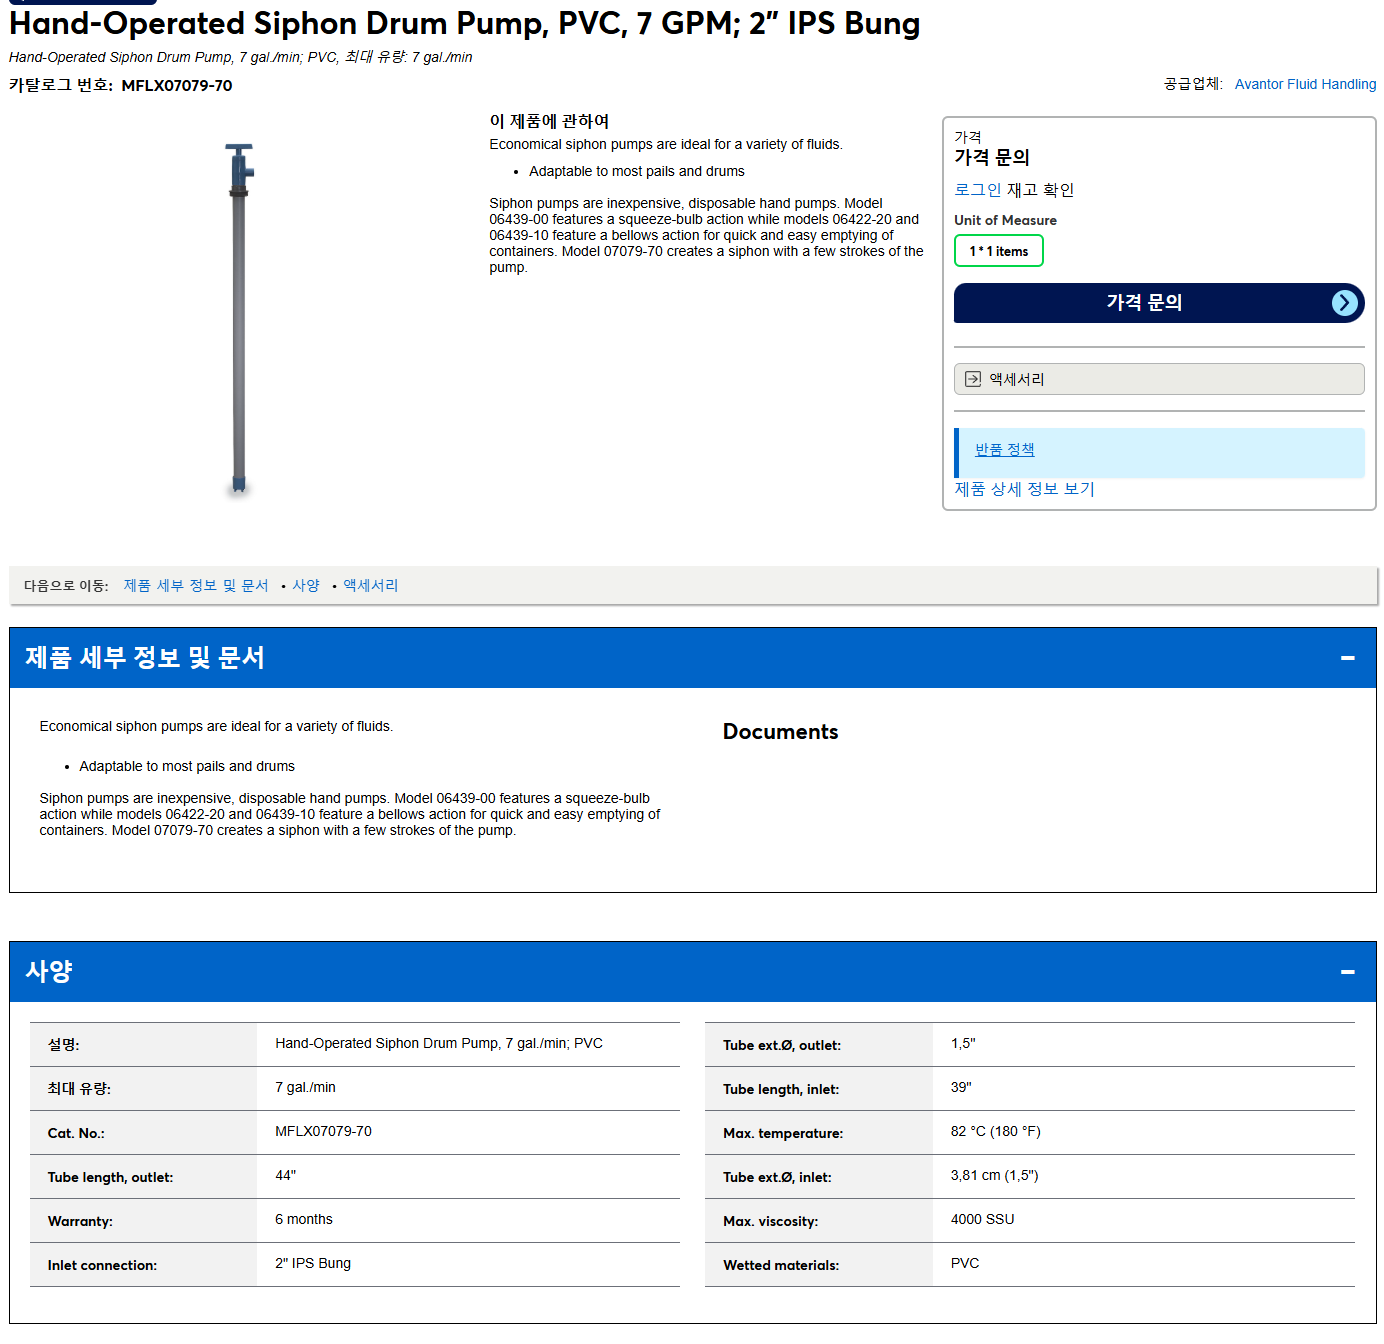The width and height of the screenshot is (1384, 1344).
Task: Click the arrow icon in 가격 문의 button
Action: click(x=1345, y=303)
